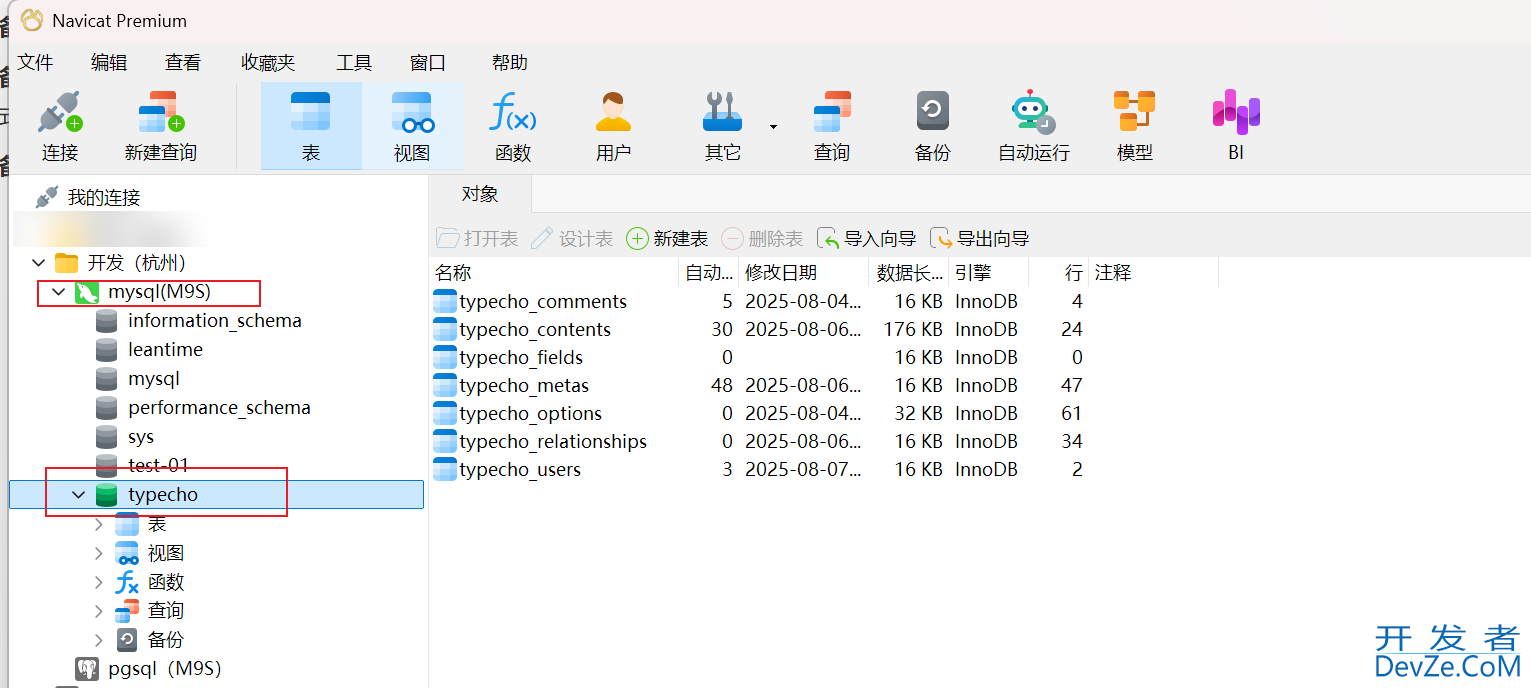This screenshot has height=688, width=1531.
Task: Open 新建查询 (New Query) from toolbar
Action: click(160, 113)
